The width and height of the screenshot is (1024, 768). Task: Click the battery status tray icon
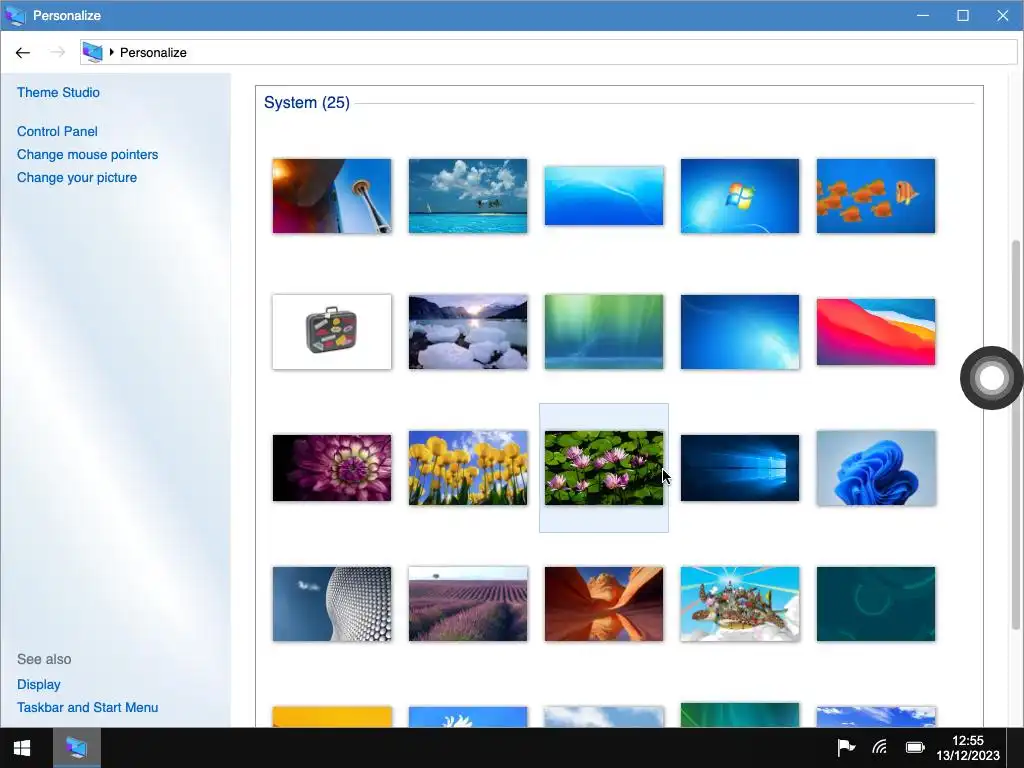[915, 747]
